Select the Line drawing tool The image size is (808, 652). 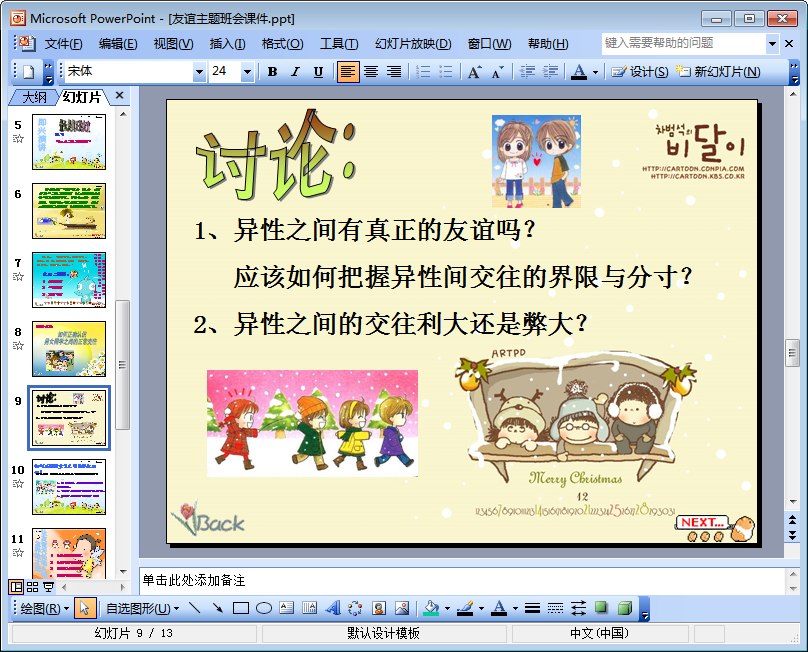point(194,608)
